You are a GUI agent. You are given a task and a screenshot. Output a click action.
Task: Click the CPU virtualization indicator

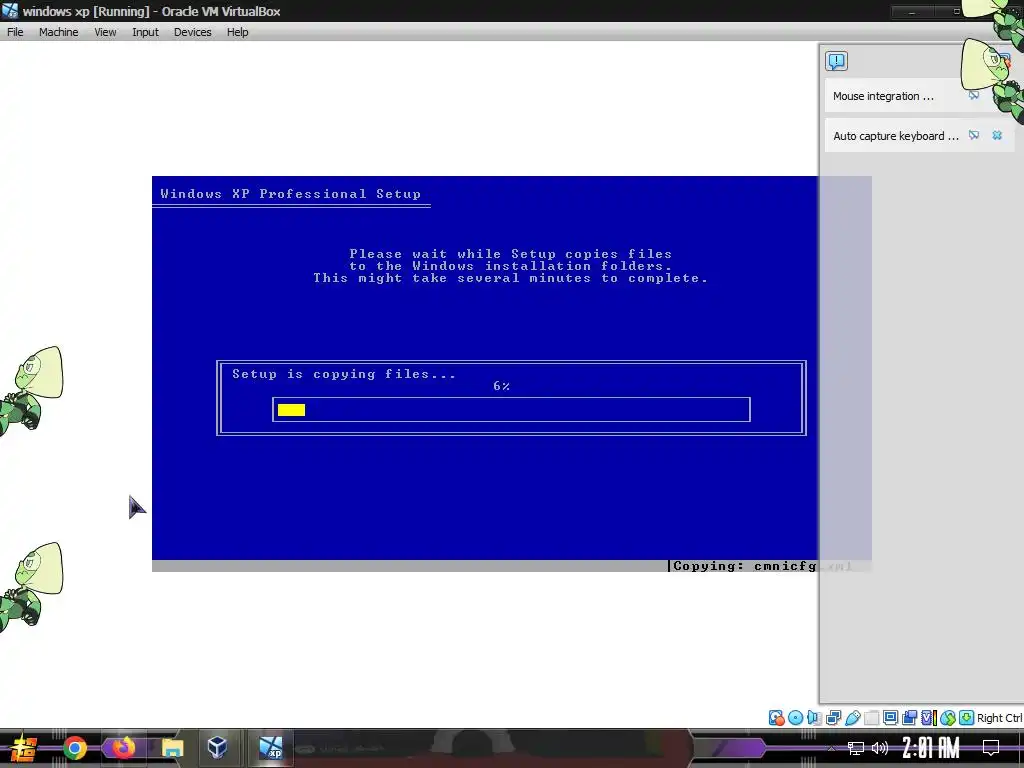[929, 718]
